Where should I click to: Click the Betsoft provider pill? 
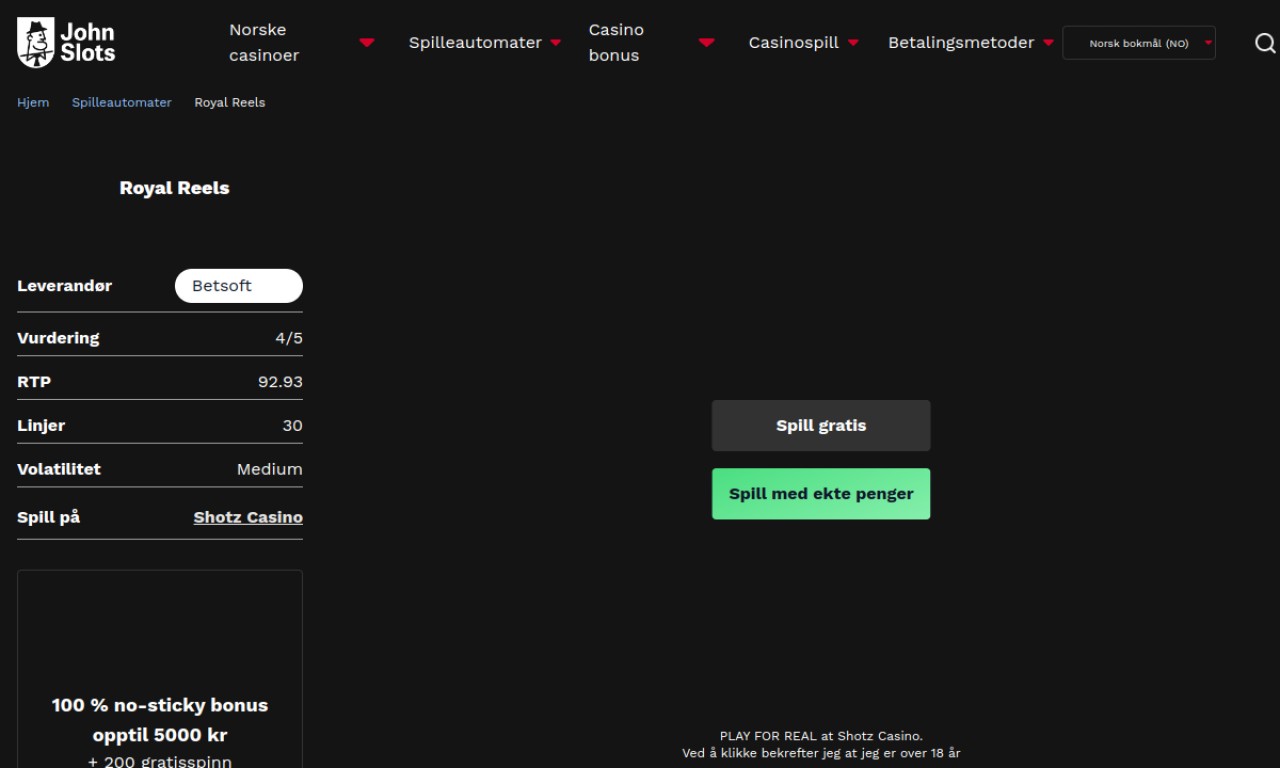coord(239,286)
